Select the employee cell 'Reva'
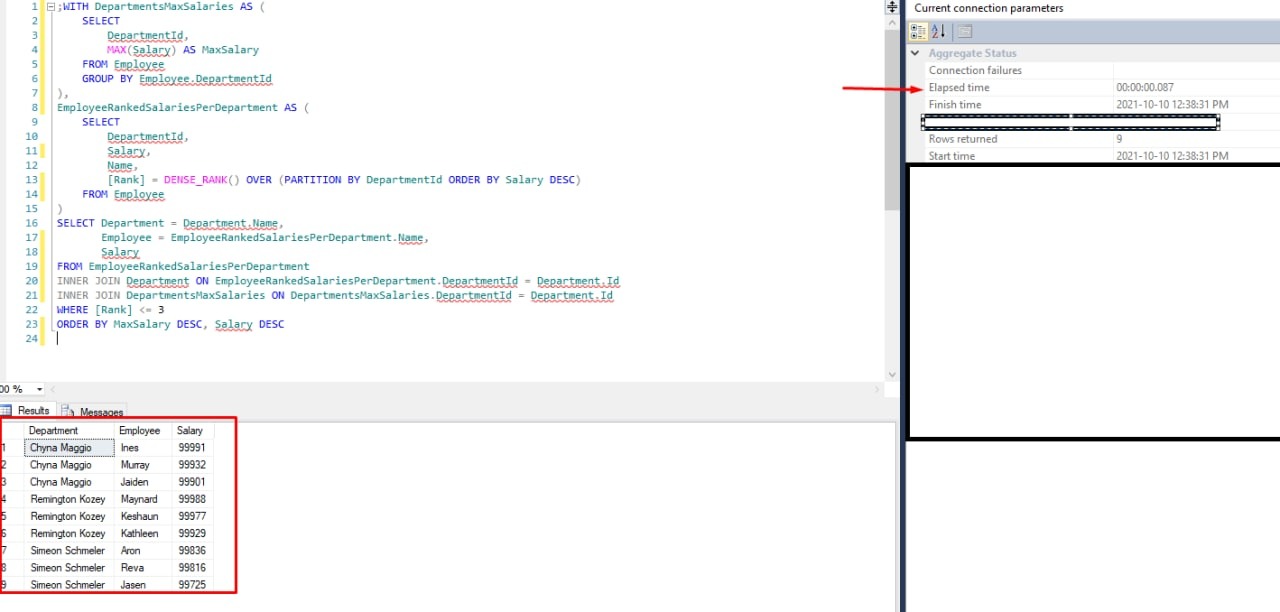Screen dimensions: 1280x612 coord(143,567)
